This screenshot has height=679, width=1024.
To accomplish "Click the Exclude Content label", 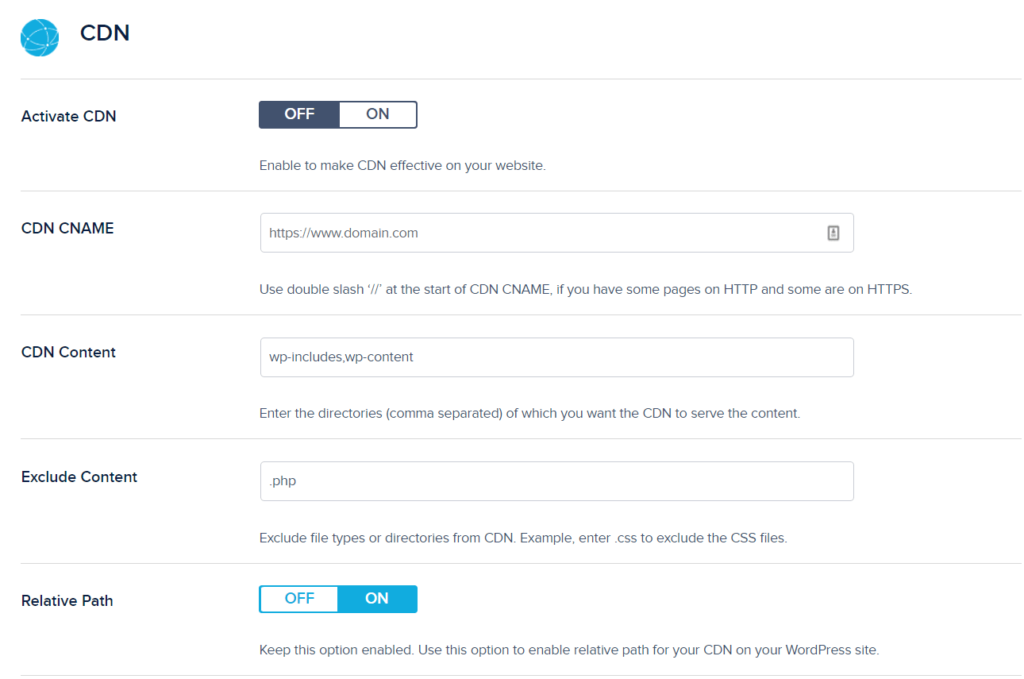I will point(79,477).
